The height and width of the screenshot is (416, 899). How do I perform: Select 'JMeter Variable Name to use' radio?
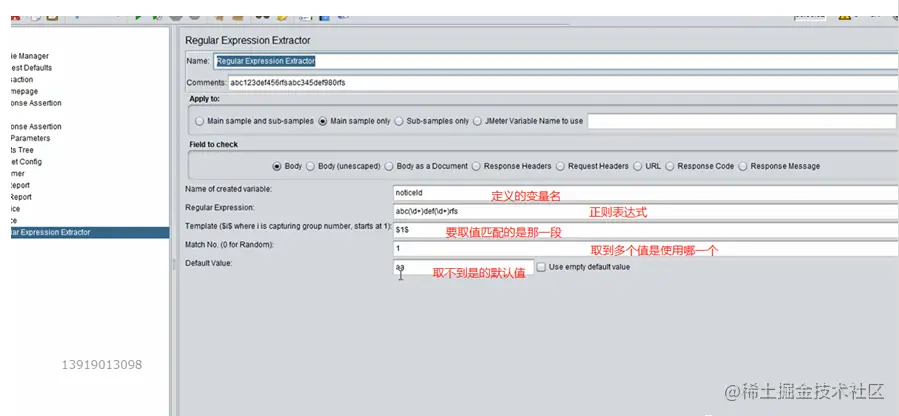coord(478,121)
